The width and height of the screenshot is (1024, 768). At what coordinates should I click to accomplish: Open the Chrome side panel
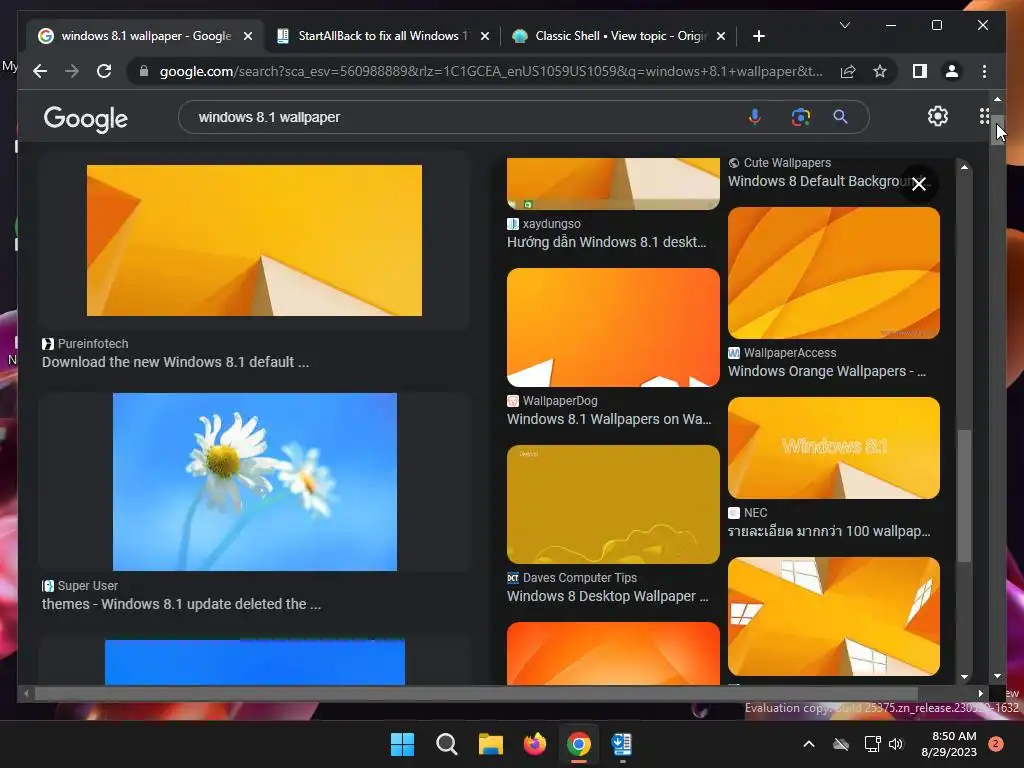pos(920,71)
